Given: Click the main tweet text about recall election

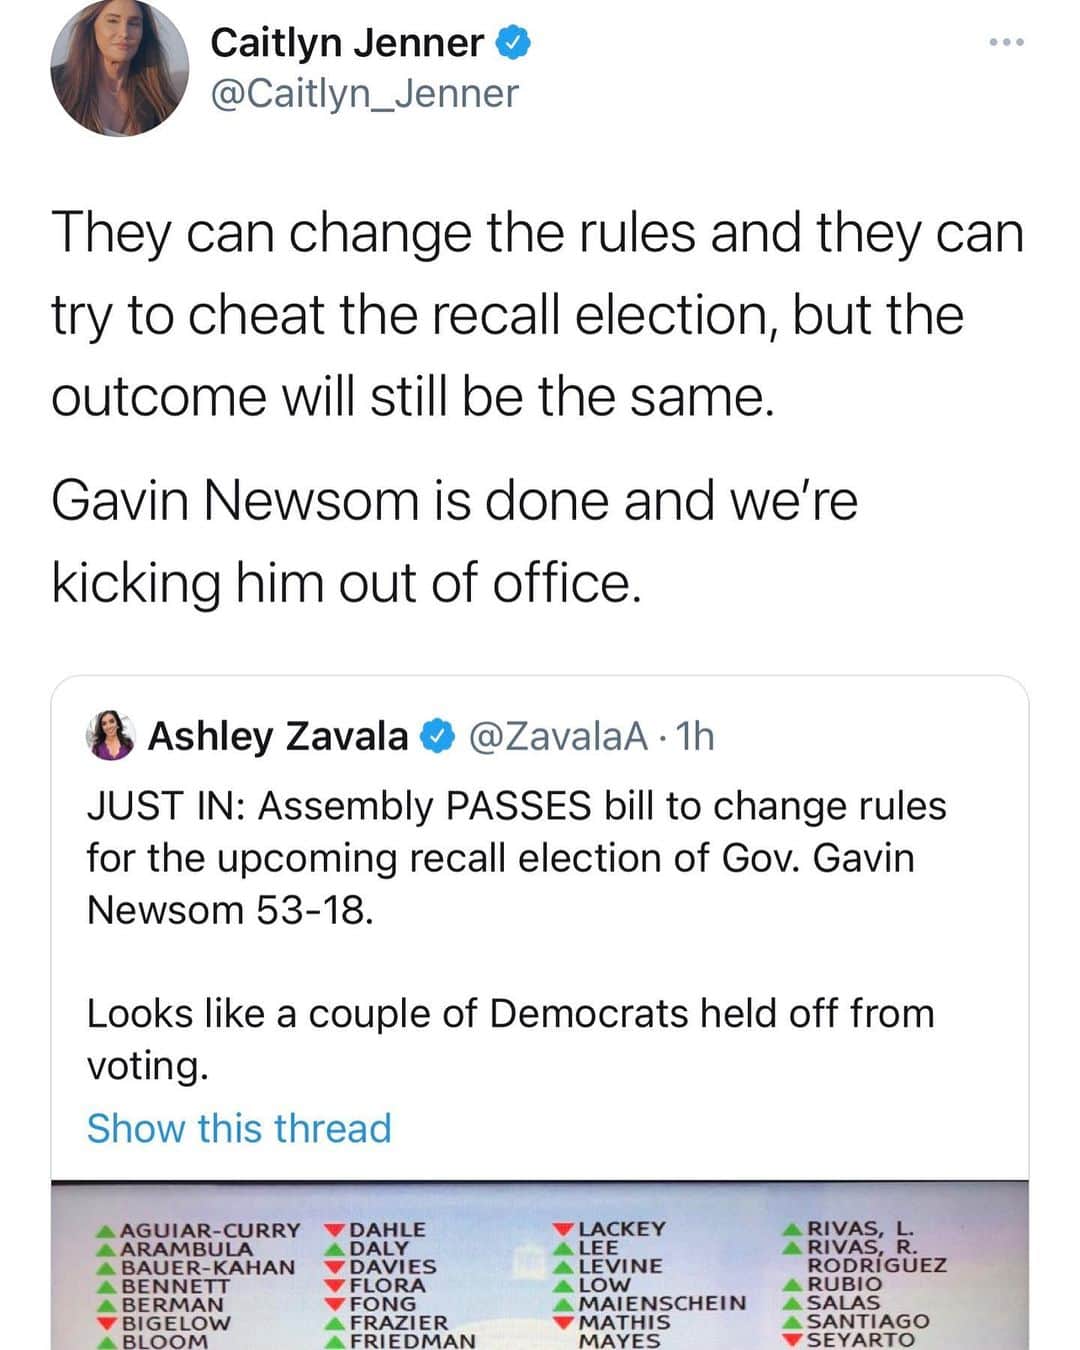Looking at the screenshot, I should [x=537, y=314].
